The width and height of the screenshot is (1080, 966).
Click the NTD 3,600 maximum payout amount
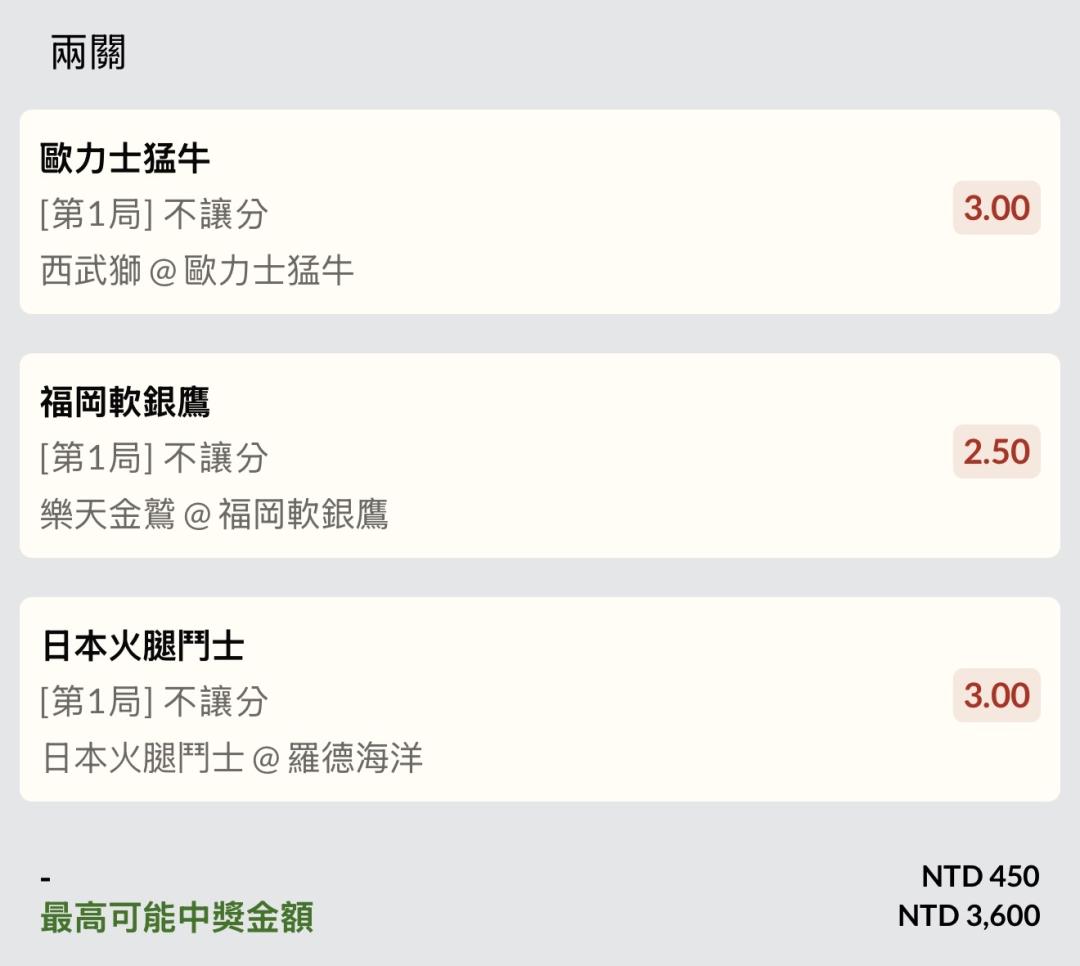(968, 915)
